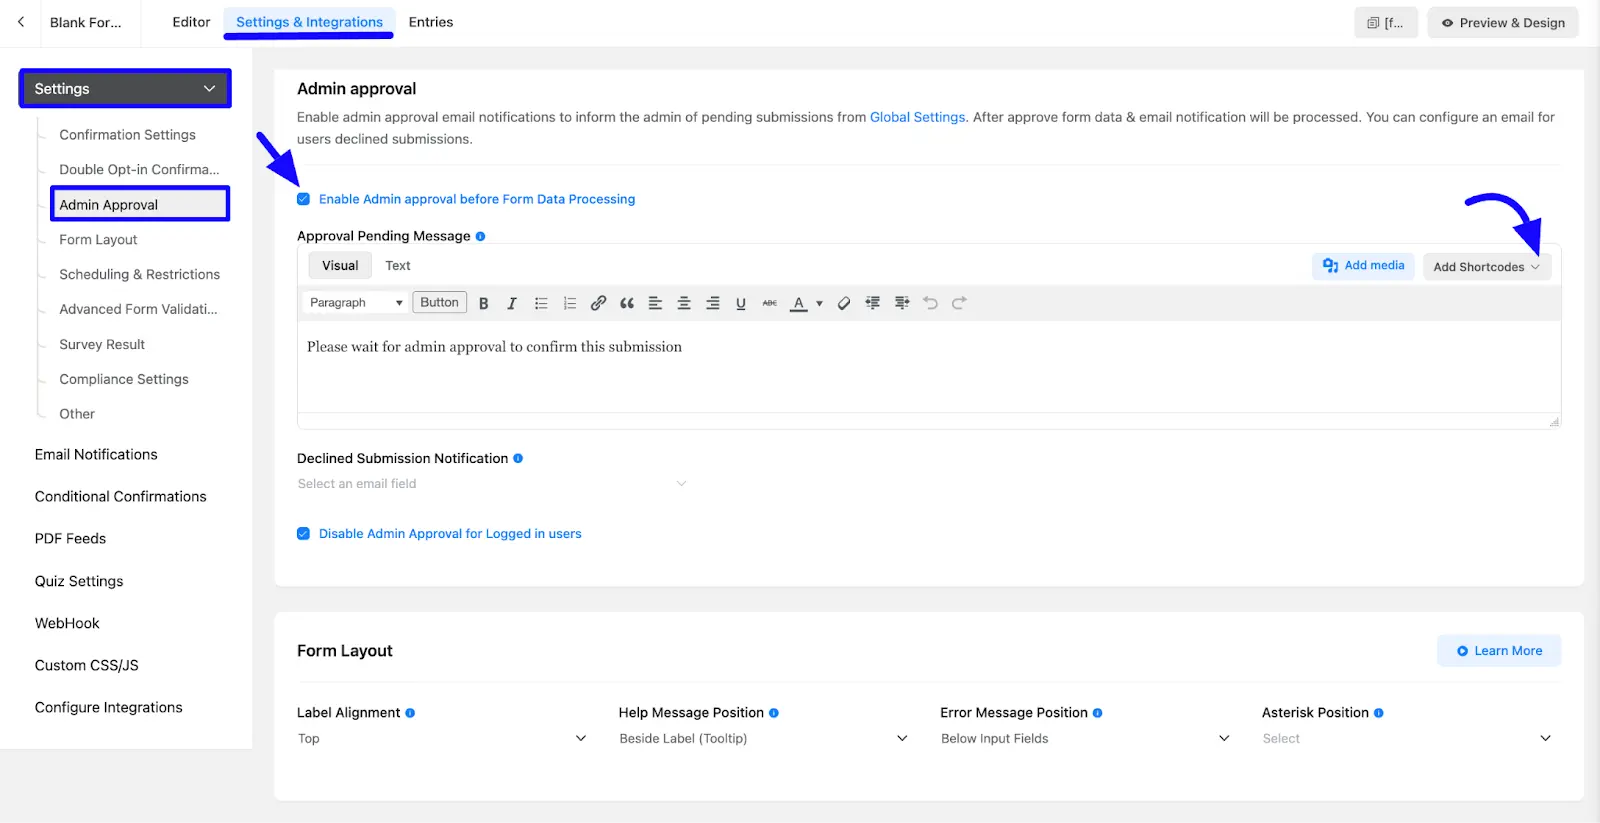Insert a blockquote in editor

coord(627,303)
